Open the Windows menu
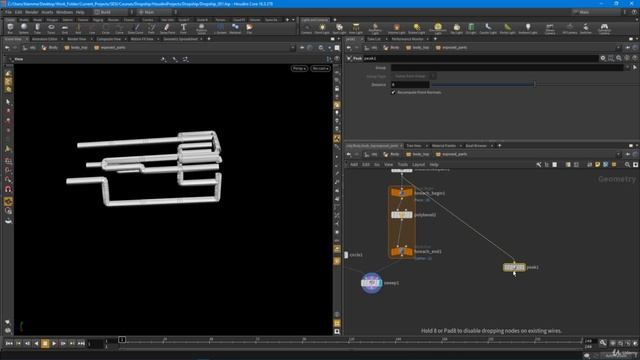640x360 pixels. coord(64,12)
